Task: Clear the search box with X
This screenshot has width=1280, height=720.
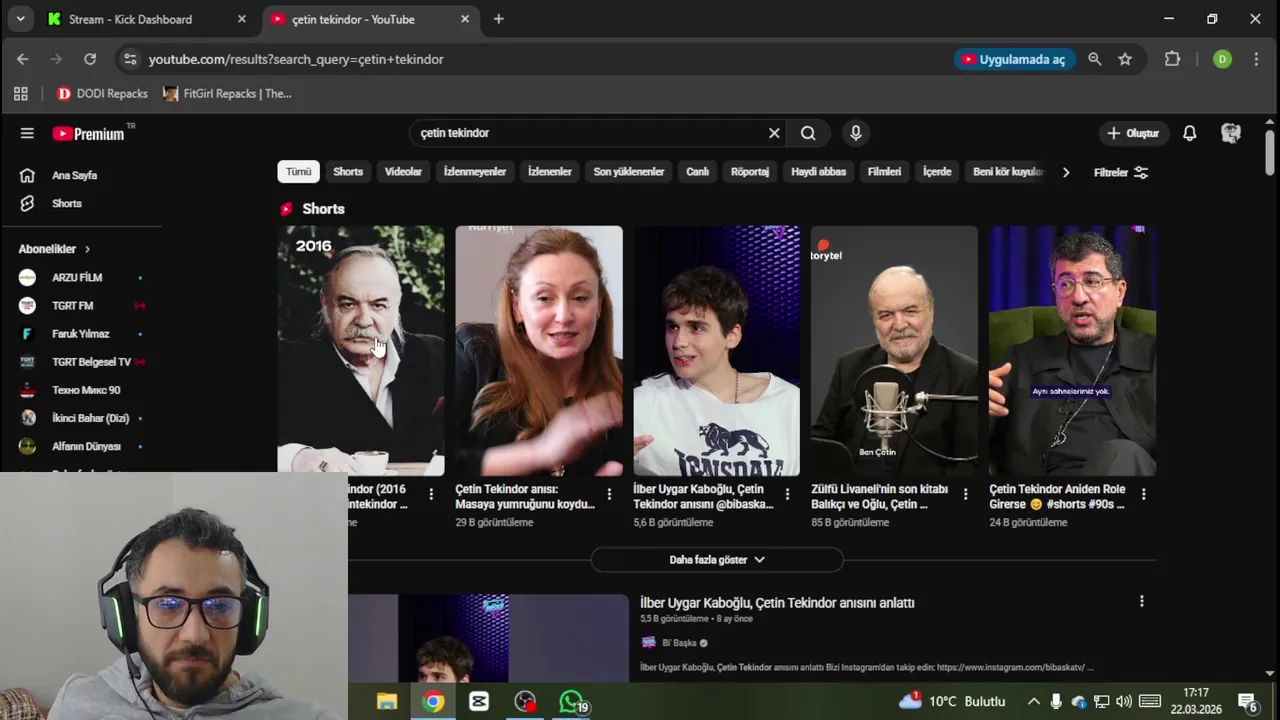Action: (774, 133)
